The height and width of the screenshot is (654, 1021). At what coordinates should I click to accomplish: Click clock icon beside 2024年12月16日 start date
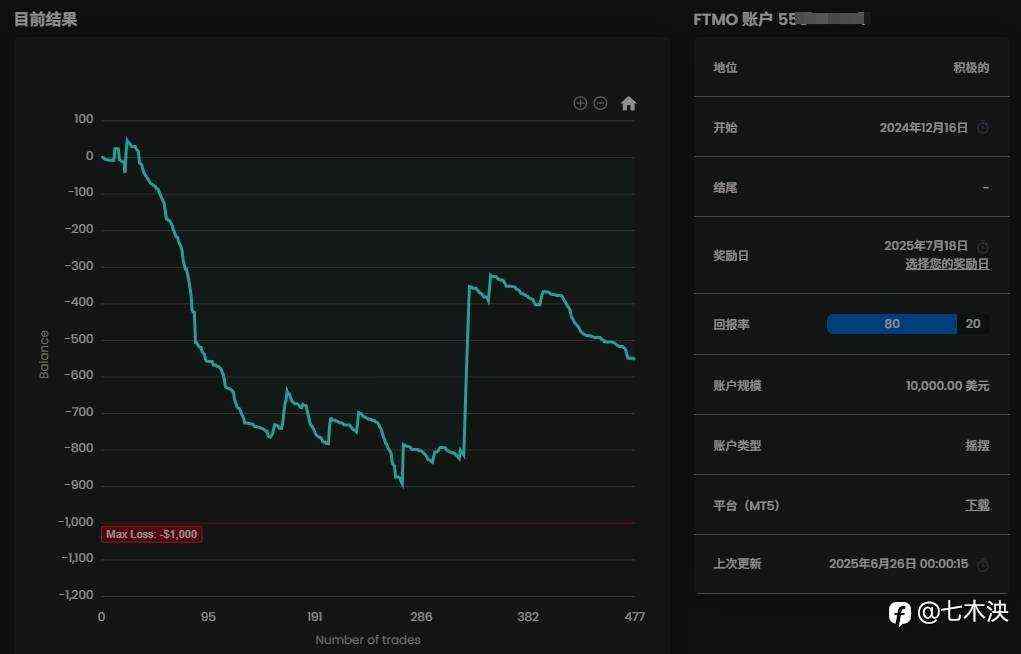[983, 128]
